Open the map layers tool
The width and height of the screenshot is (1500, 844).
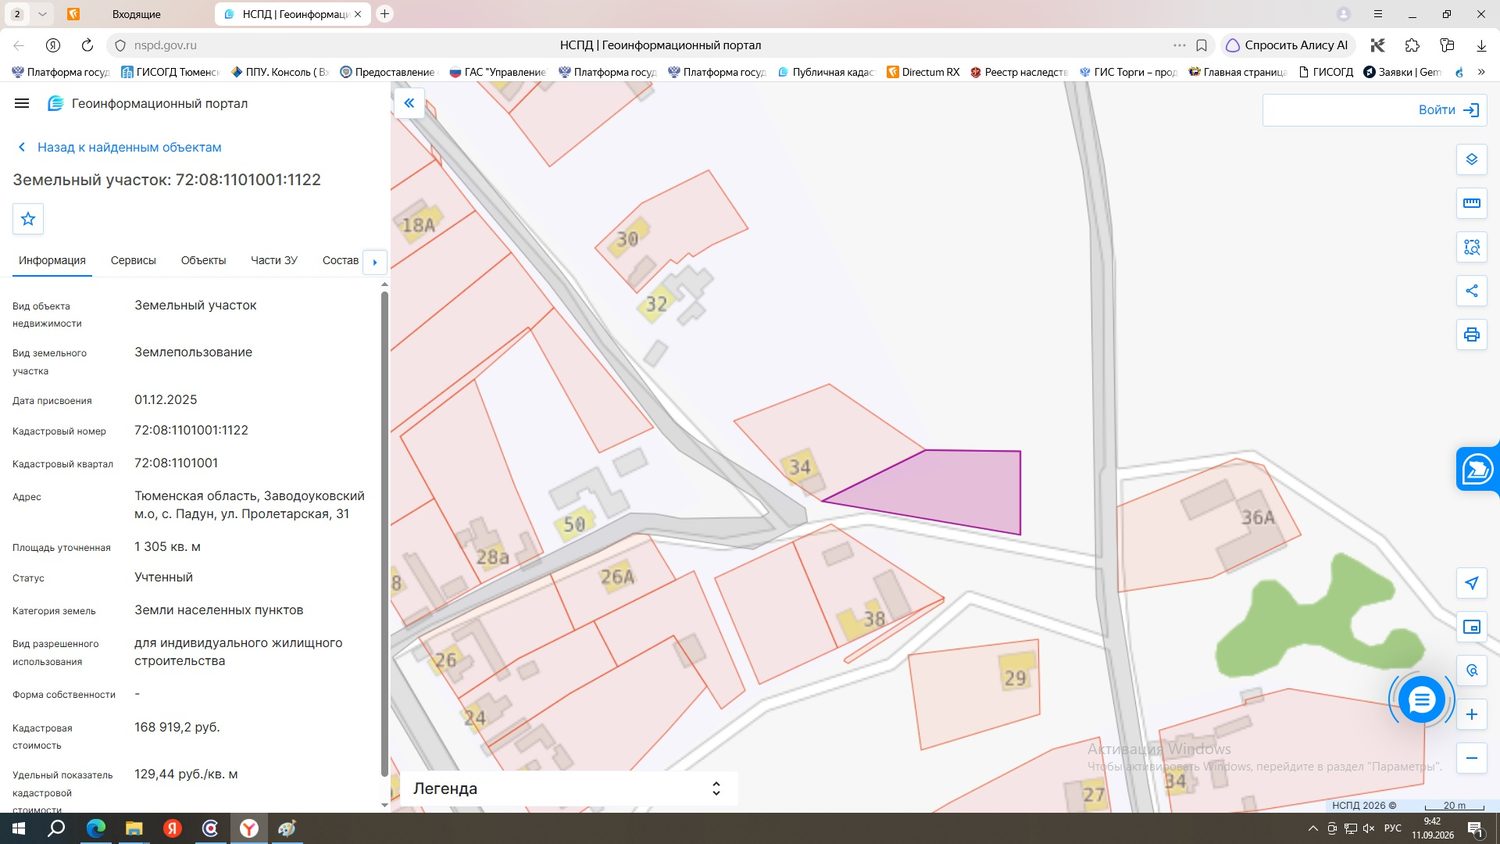pos(1471,159)
